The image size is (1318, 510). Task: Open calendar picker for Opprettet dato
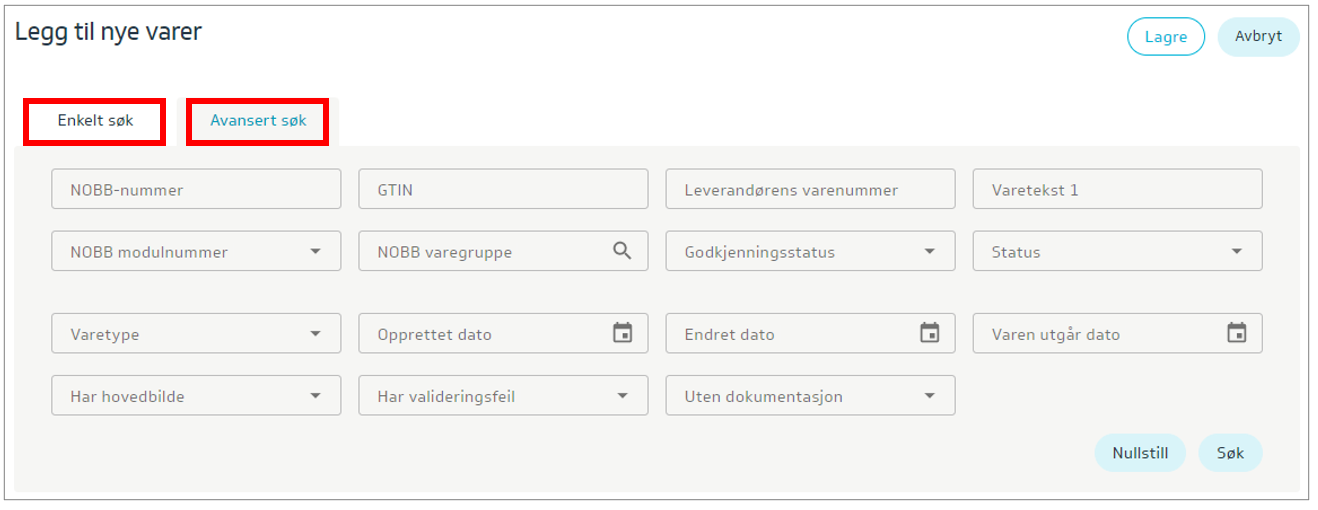pyautogui.click(x=622, y=333)
